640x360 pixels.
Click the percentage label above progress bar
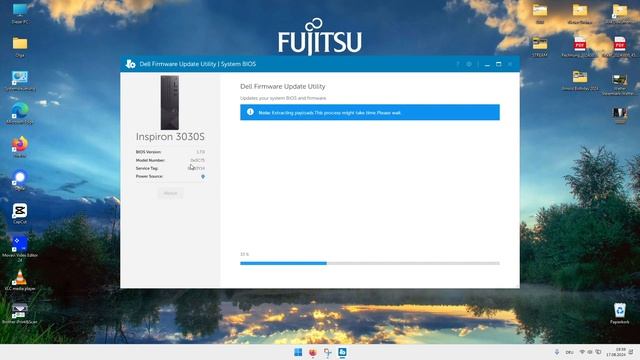tap(244, 254)
